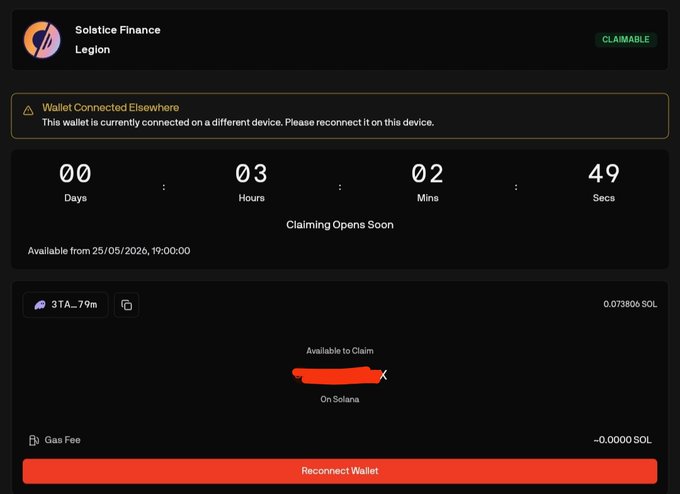680x494 pixels.
Task: Click 'Available from 25/05/2026, 19:00:00' text
Action: click(x=109, y=251)
